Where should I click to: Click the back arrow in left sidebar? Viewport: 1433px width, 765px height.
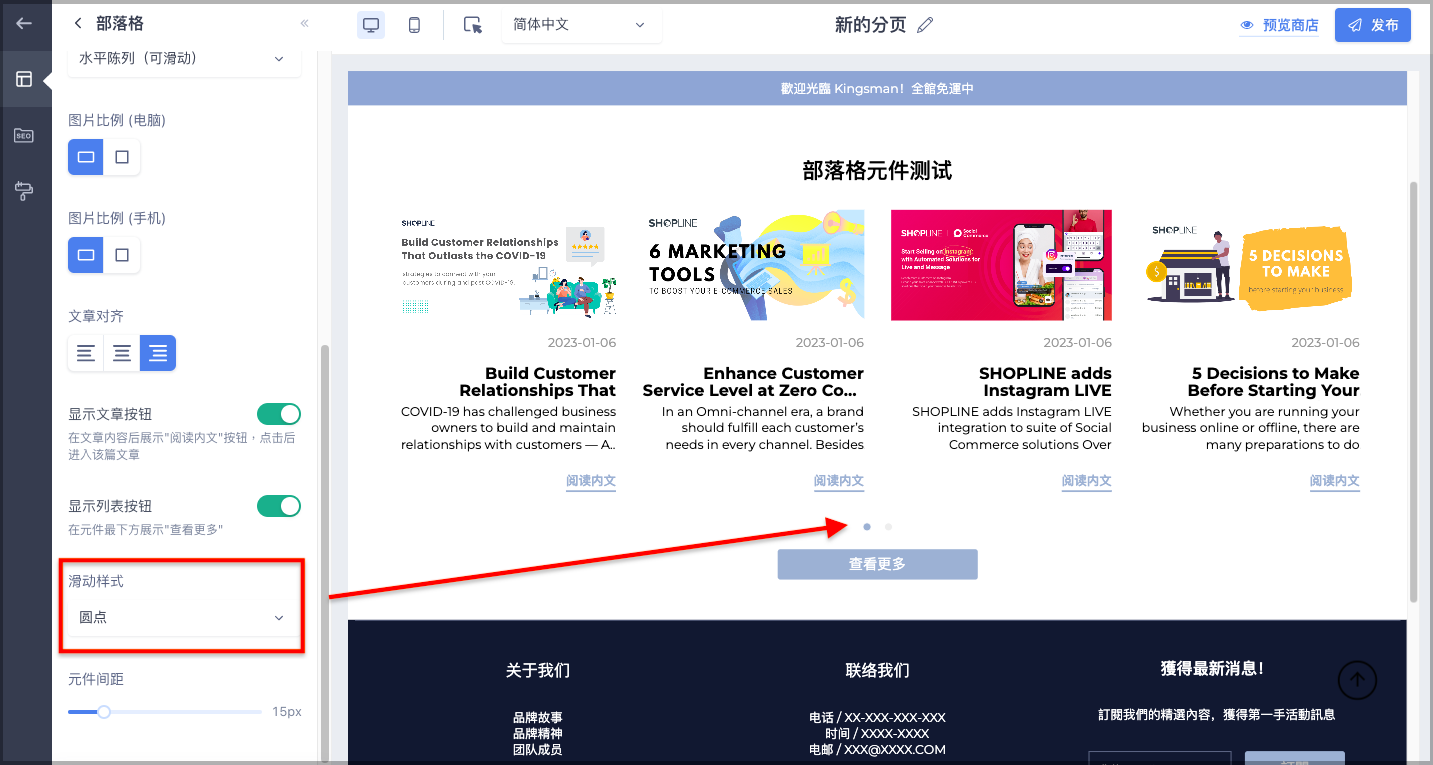pyautogui.click(x=25, y=24)
